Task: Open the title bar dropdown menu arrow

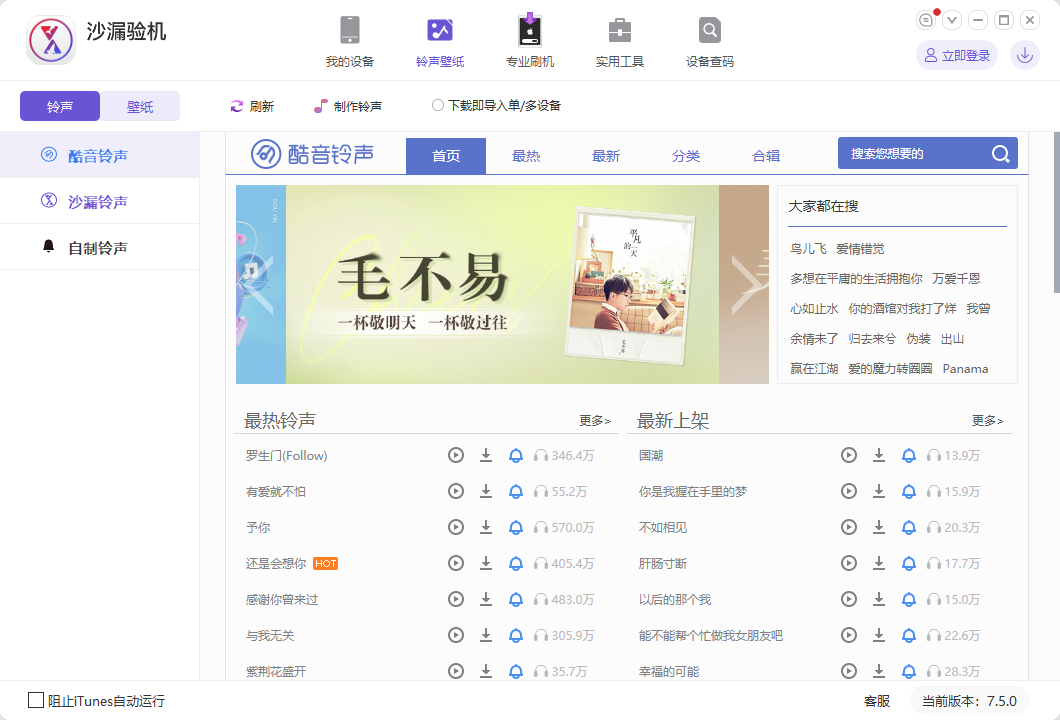Action: coord(952,20)
